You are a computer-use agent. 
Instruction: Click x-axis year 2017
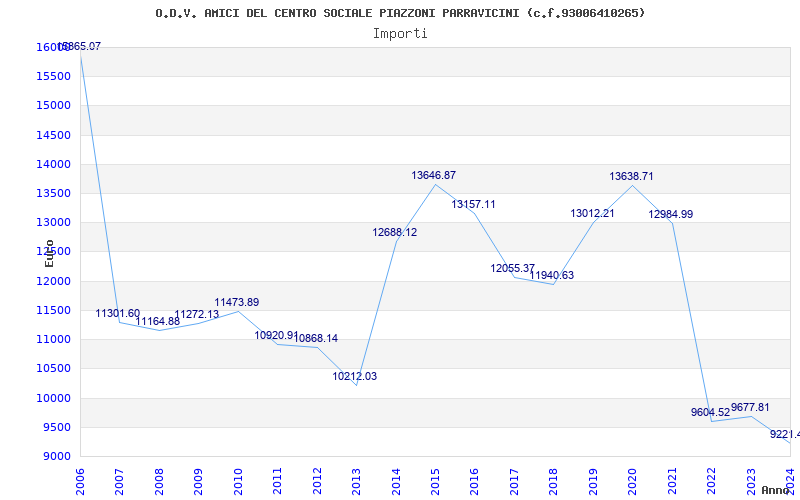pos(514,481)
